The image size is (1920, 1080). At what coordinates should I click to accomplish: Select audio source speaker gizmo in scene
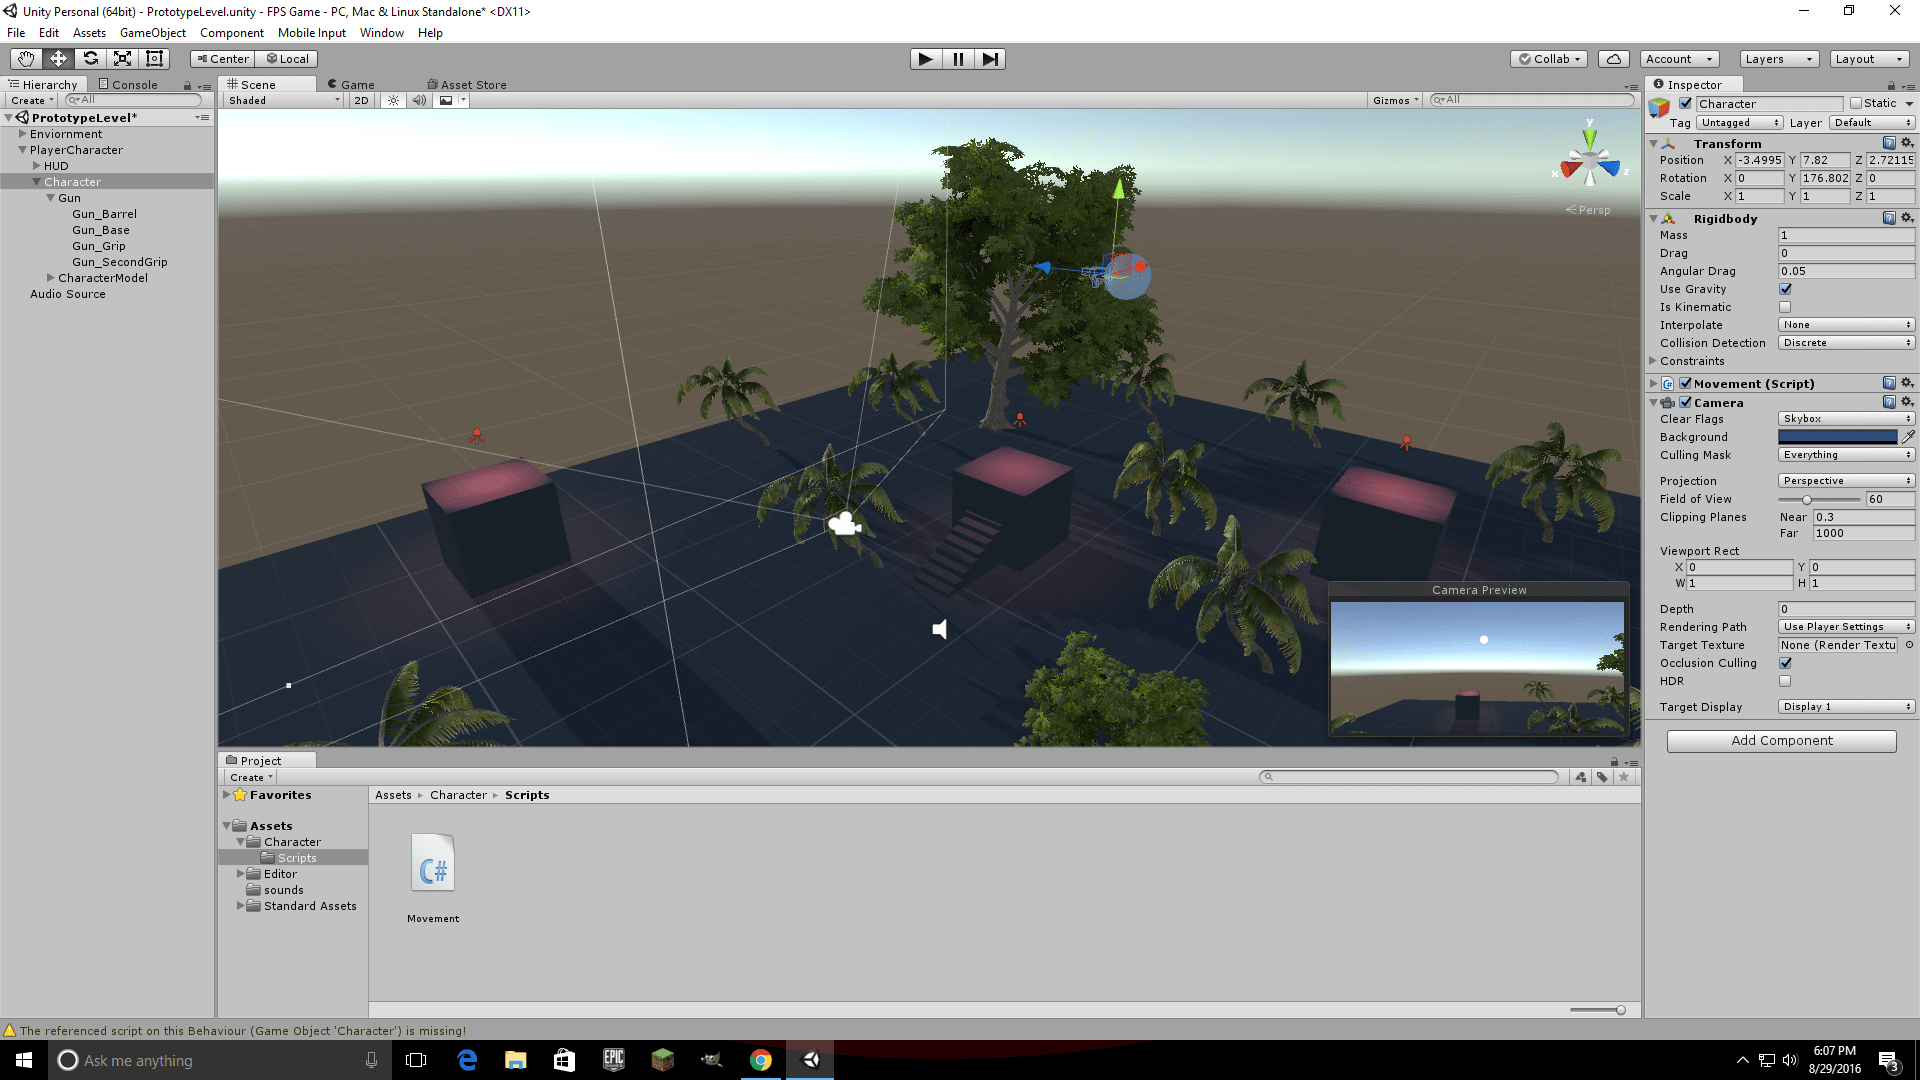(939, 629)
